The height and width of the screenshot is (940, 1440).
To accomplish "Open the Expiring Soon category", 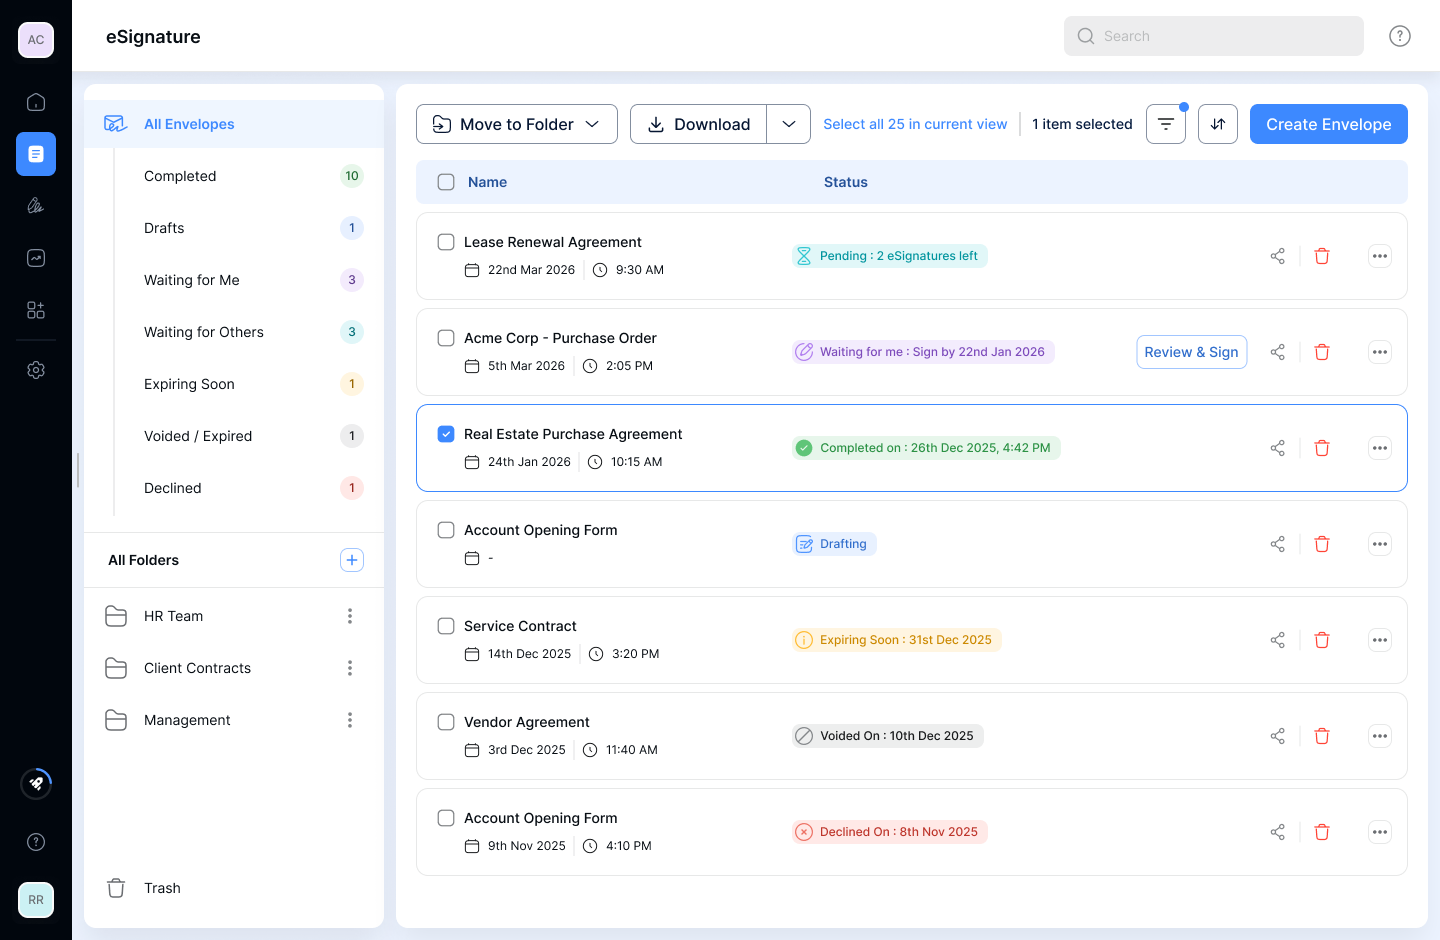I will (189, 384).
